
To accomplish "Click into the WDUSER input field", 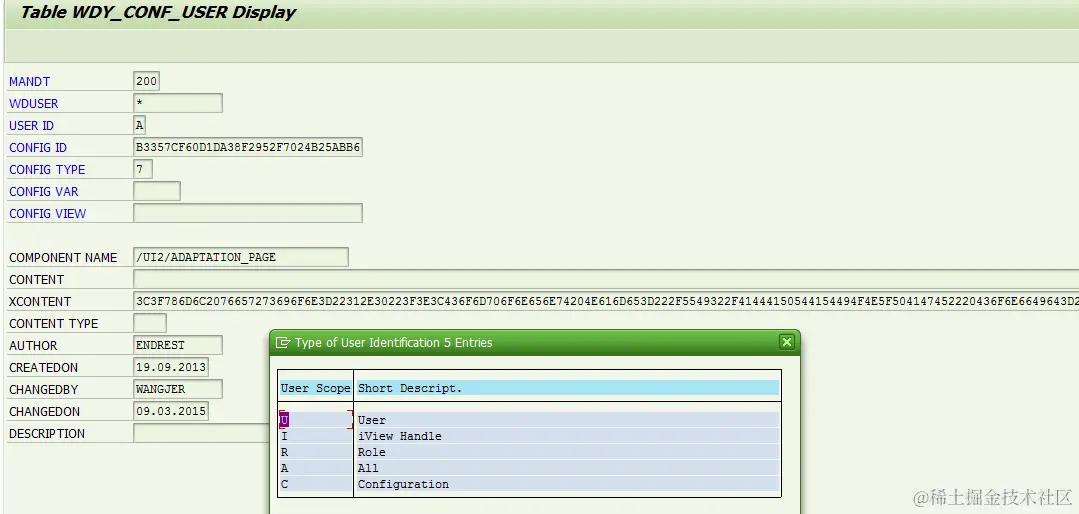I will 178,103.
